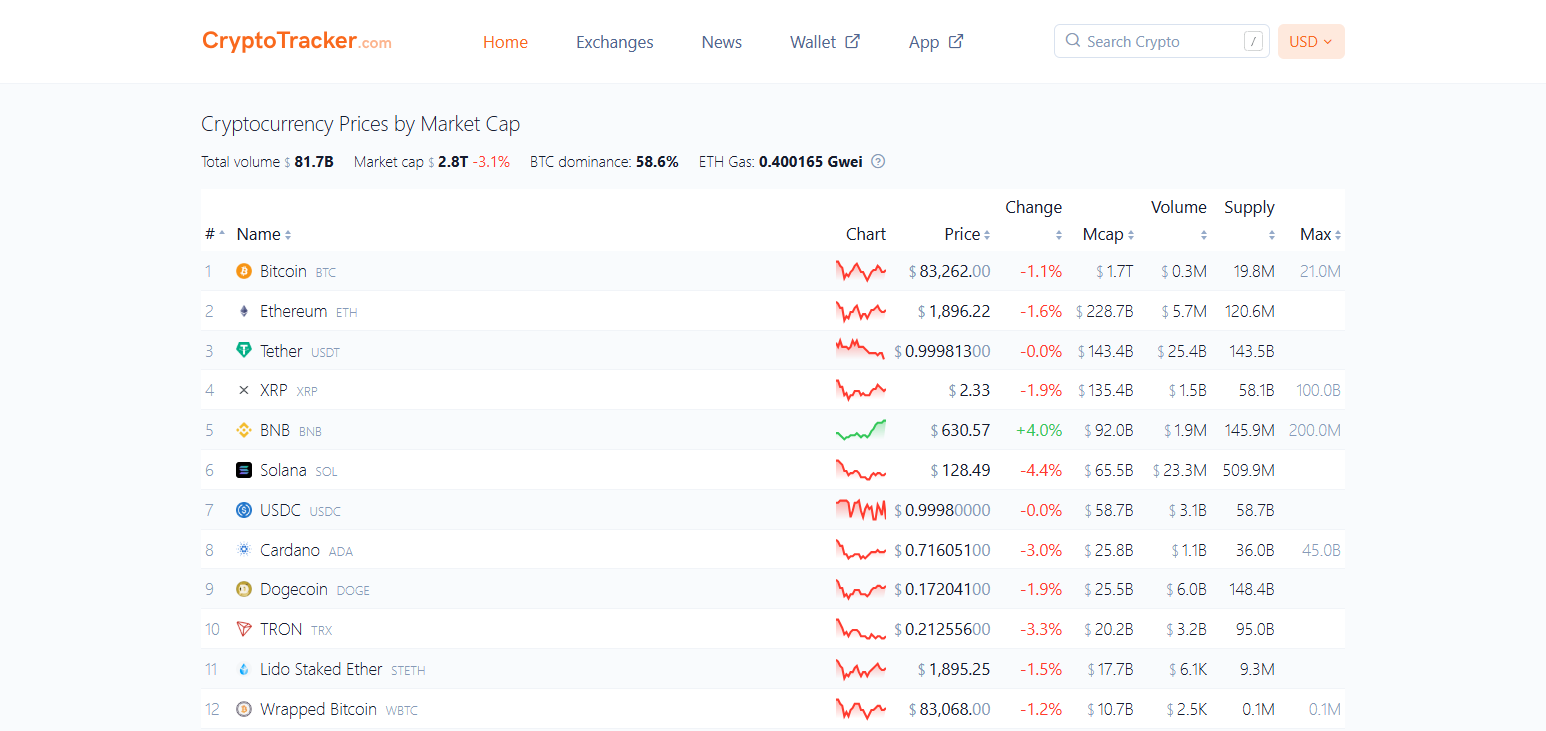The width and height of the screenshot is (1546, 731).
Task: Select the Dogecoin logo icon
Action: [x=243, y=589]
